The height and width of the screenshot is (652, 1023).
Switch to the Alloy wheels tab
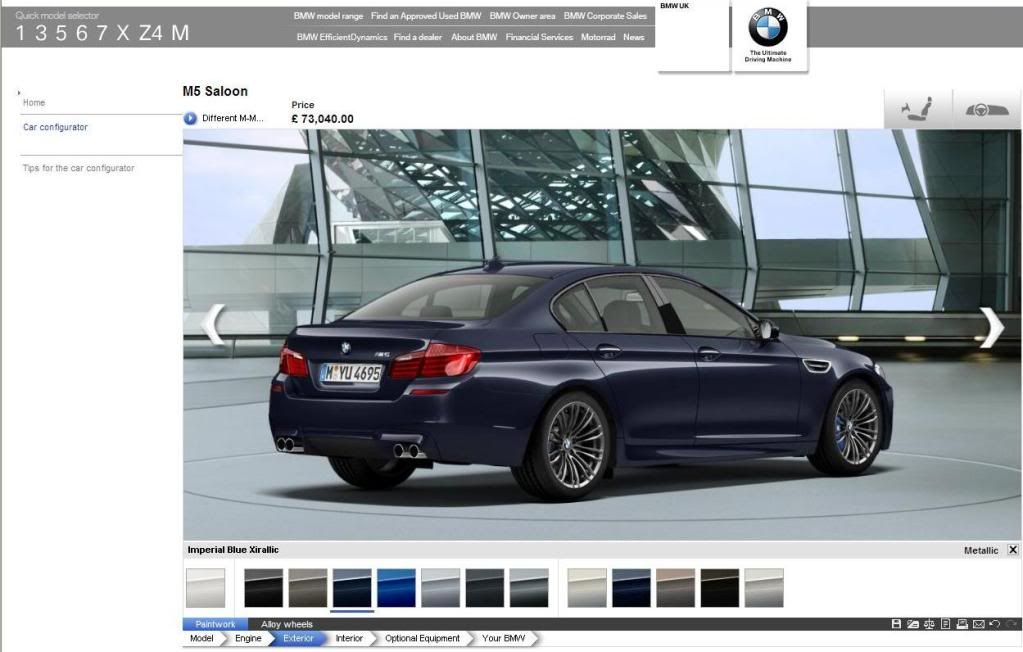(x=286, y=624)
